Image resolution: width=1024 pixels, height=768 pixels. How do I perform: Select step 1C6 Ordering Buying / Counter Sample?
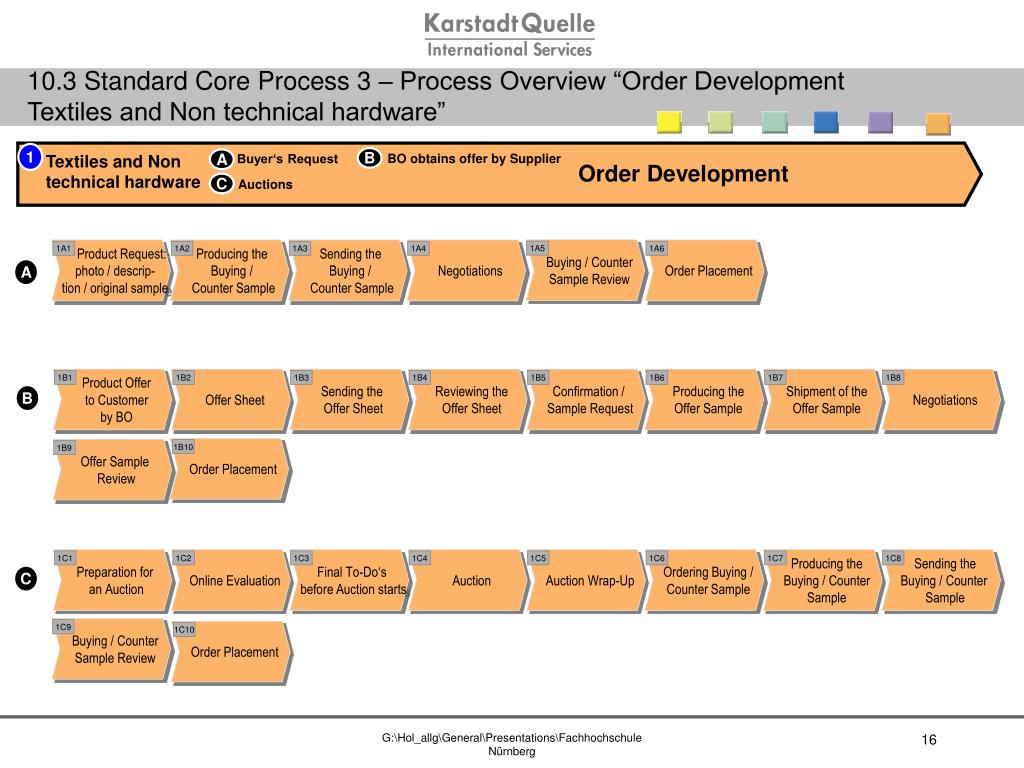(x=706, y=581)
